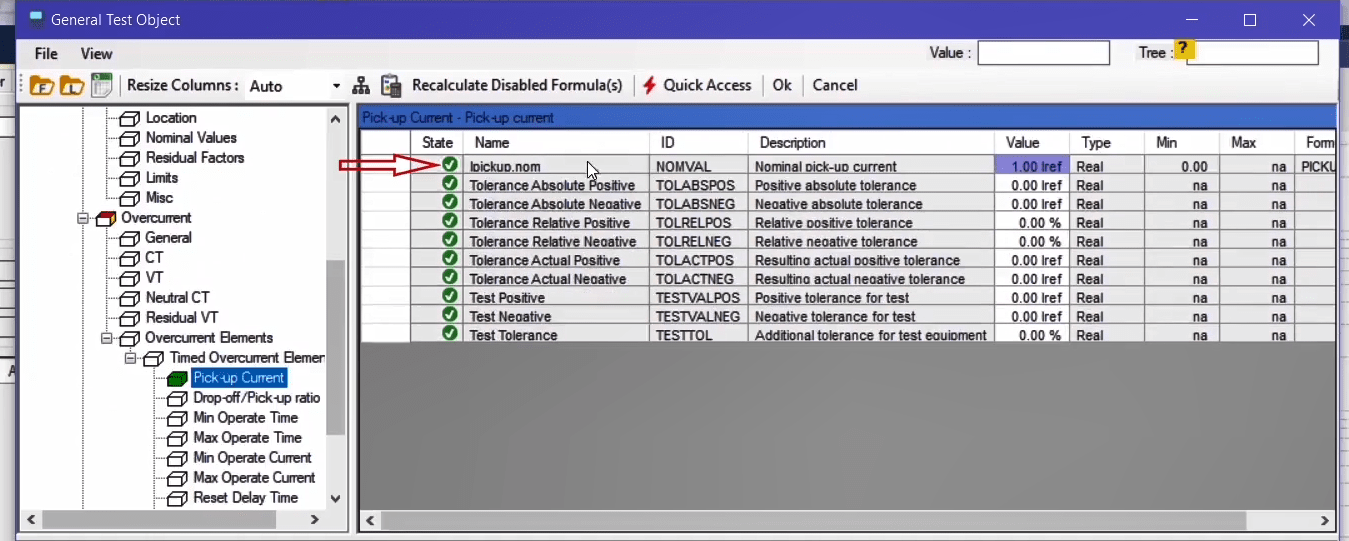Viewport: 1349px width, 541px height.
Task: Click the green state check for Ipickup.nom
Action: [x=450, y=165]
